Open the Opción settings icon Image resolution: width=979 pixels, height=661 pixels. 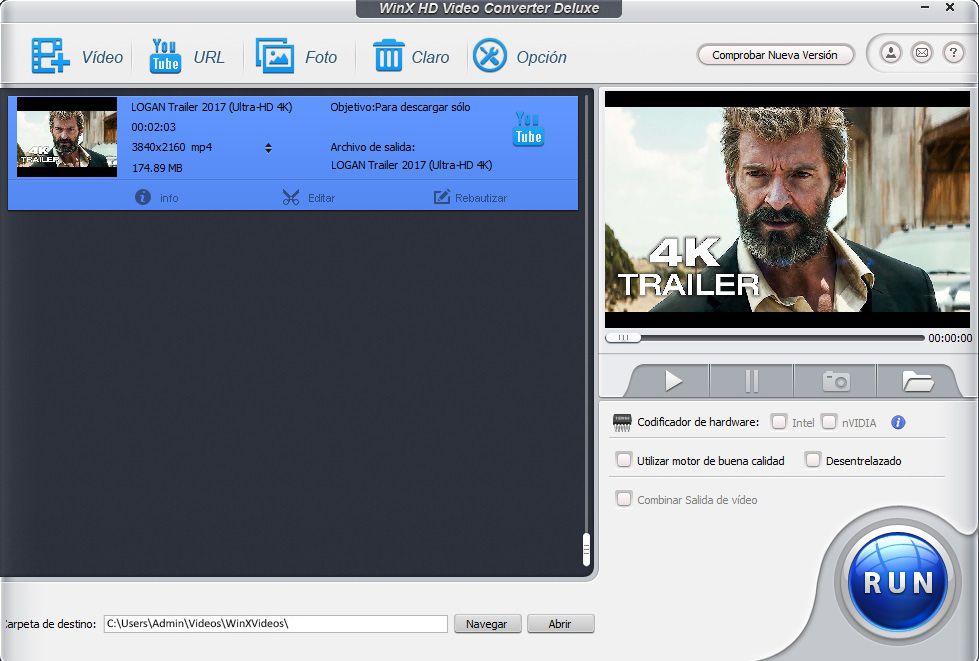point(490,56)
